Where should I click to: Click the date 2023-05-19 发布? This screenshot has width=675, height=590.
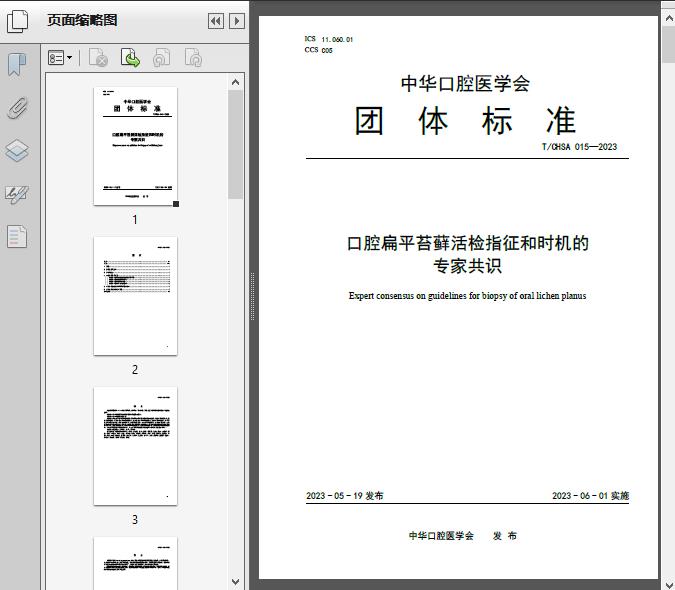click(x=344, y=496)
